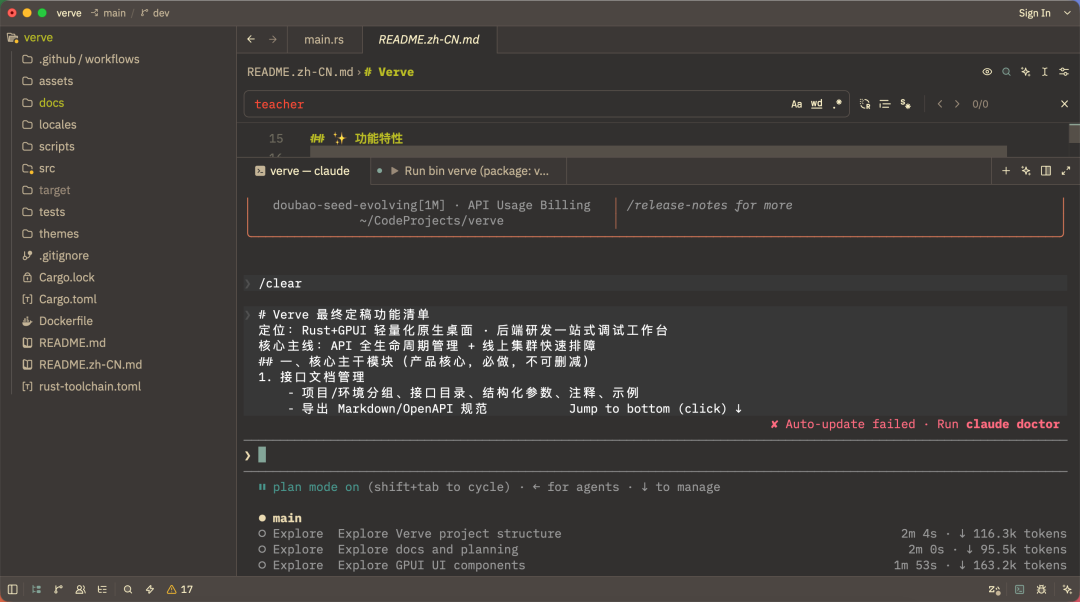Viewport: 1080px width, 602px height.
Task: Open the Collab panel people icon
Action: coord(81,590)
